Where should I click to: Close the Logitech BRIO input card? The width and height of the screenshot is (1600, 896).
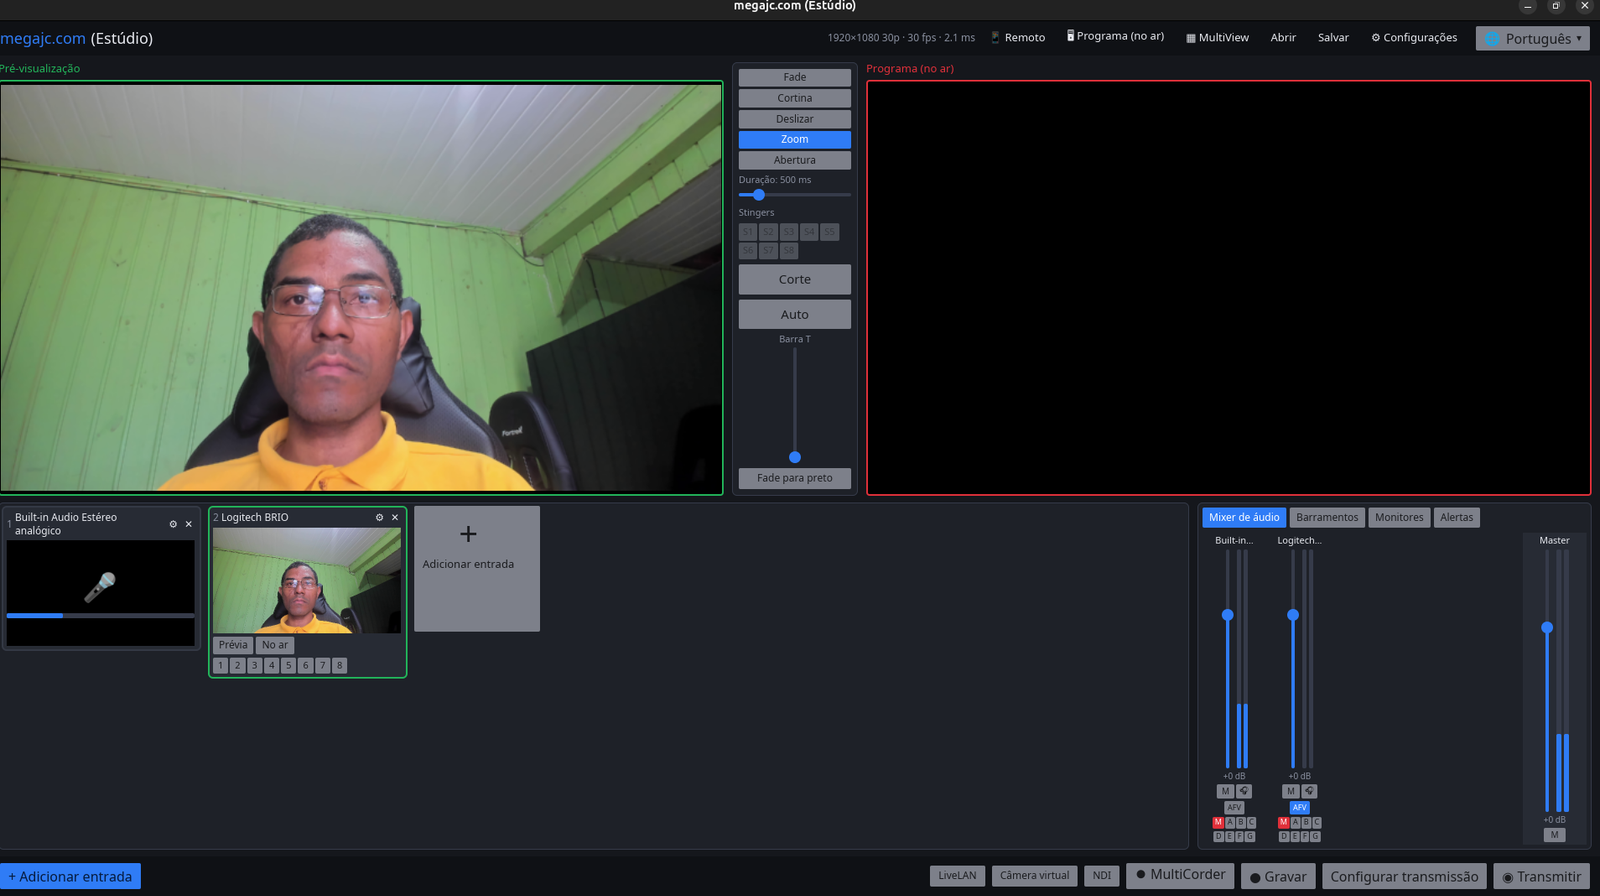395,517
